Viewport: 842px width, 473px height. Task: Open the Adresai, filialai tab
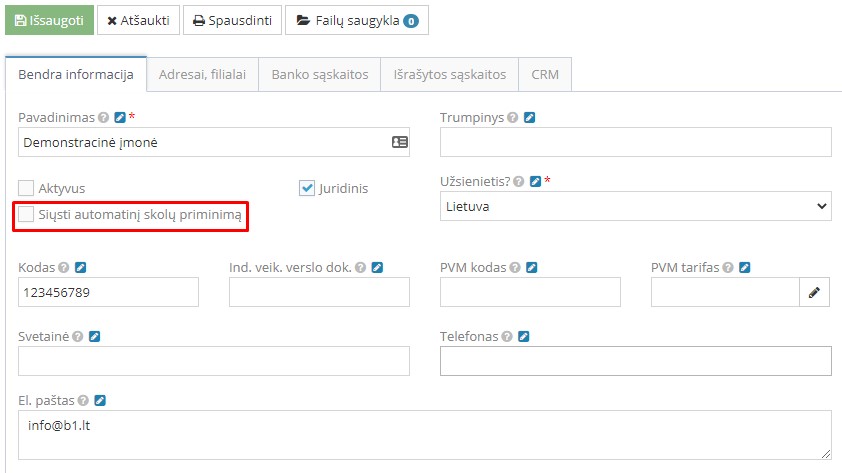point(202,74)
